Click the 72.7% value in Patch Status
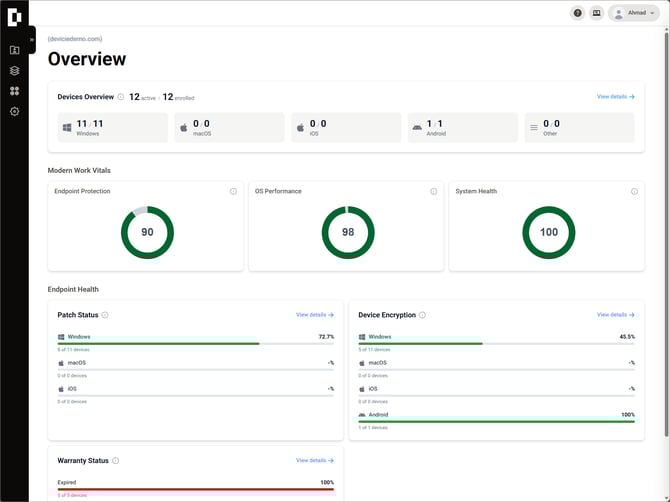 point(326,337)
